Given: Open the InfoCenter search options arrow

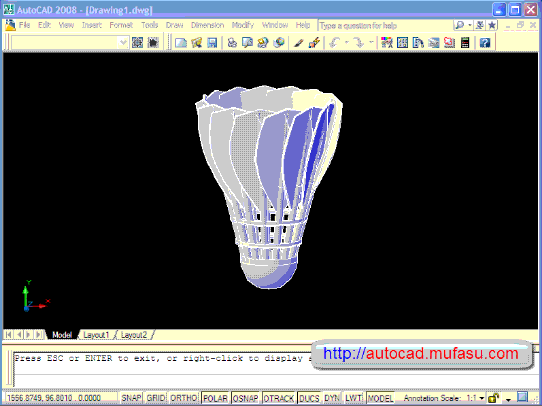Looking at the screenshot, I should 469,25.
